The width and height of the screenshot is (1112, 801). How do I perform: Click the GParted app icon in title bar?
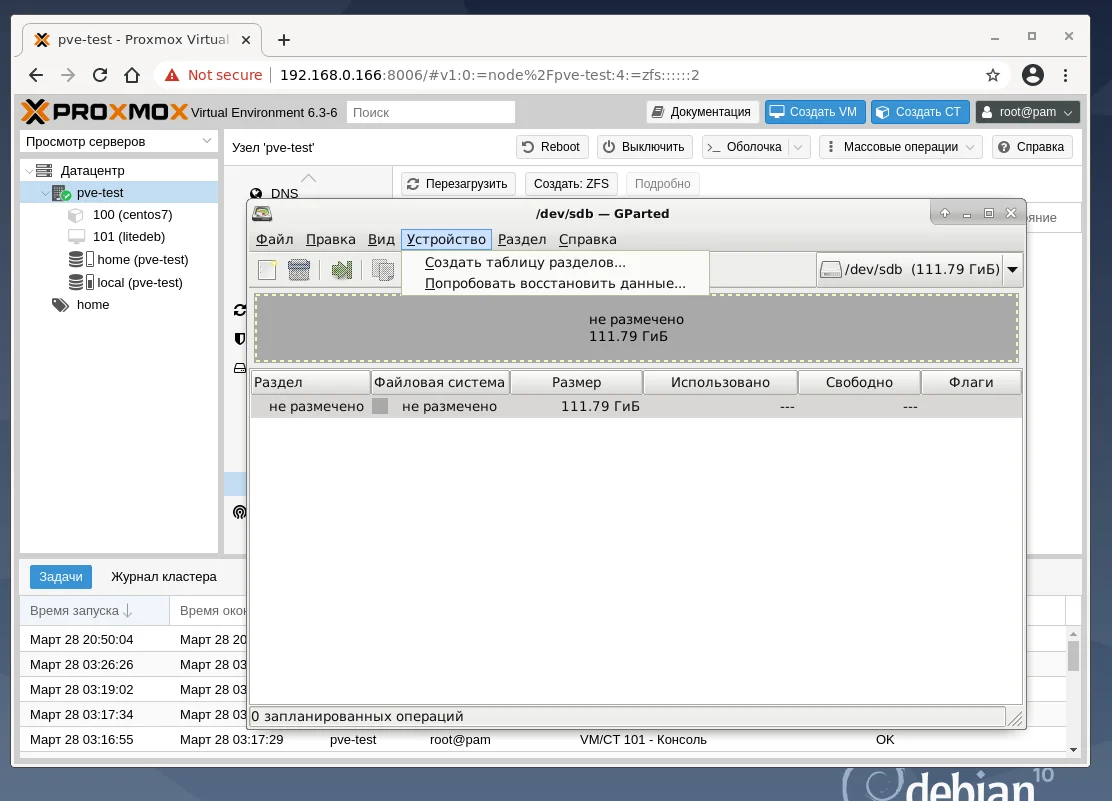point(262,214)
